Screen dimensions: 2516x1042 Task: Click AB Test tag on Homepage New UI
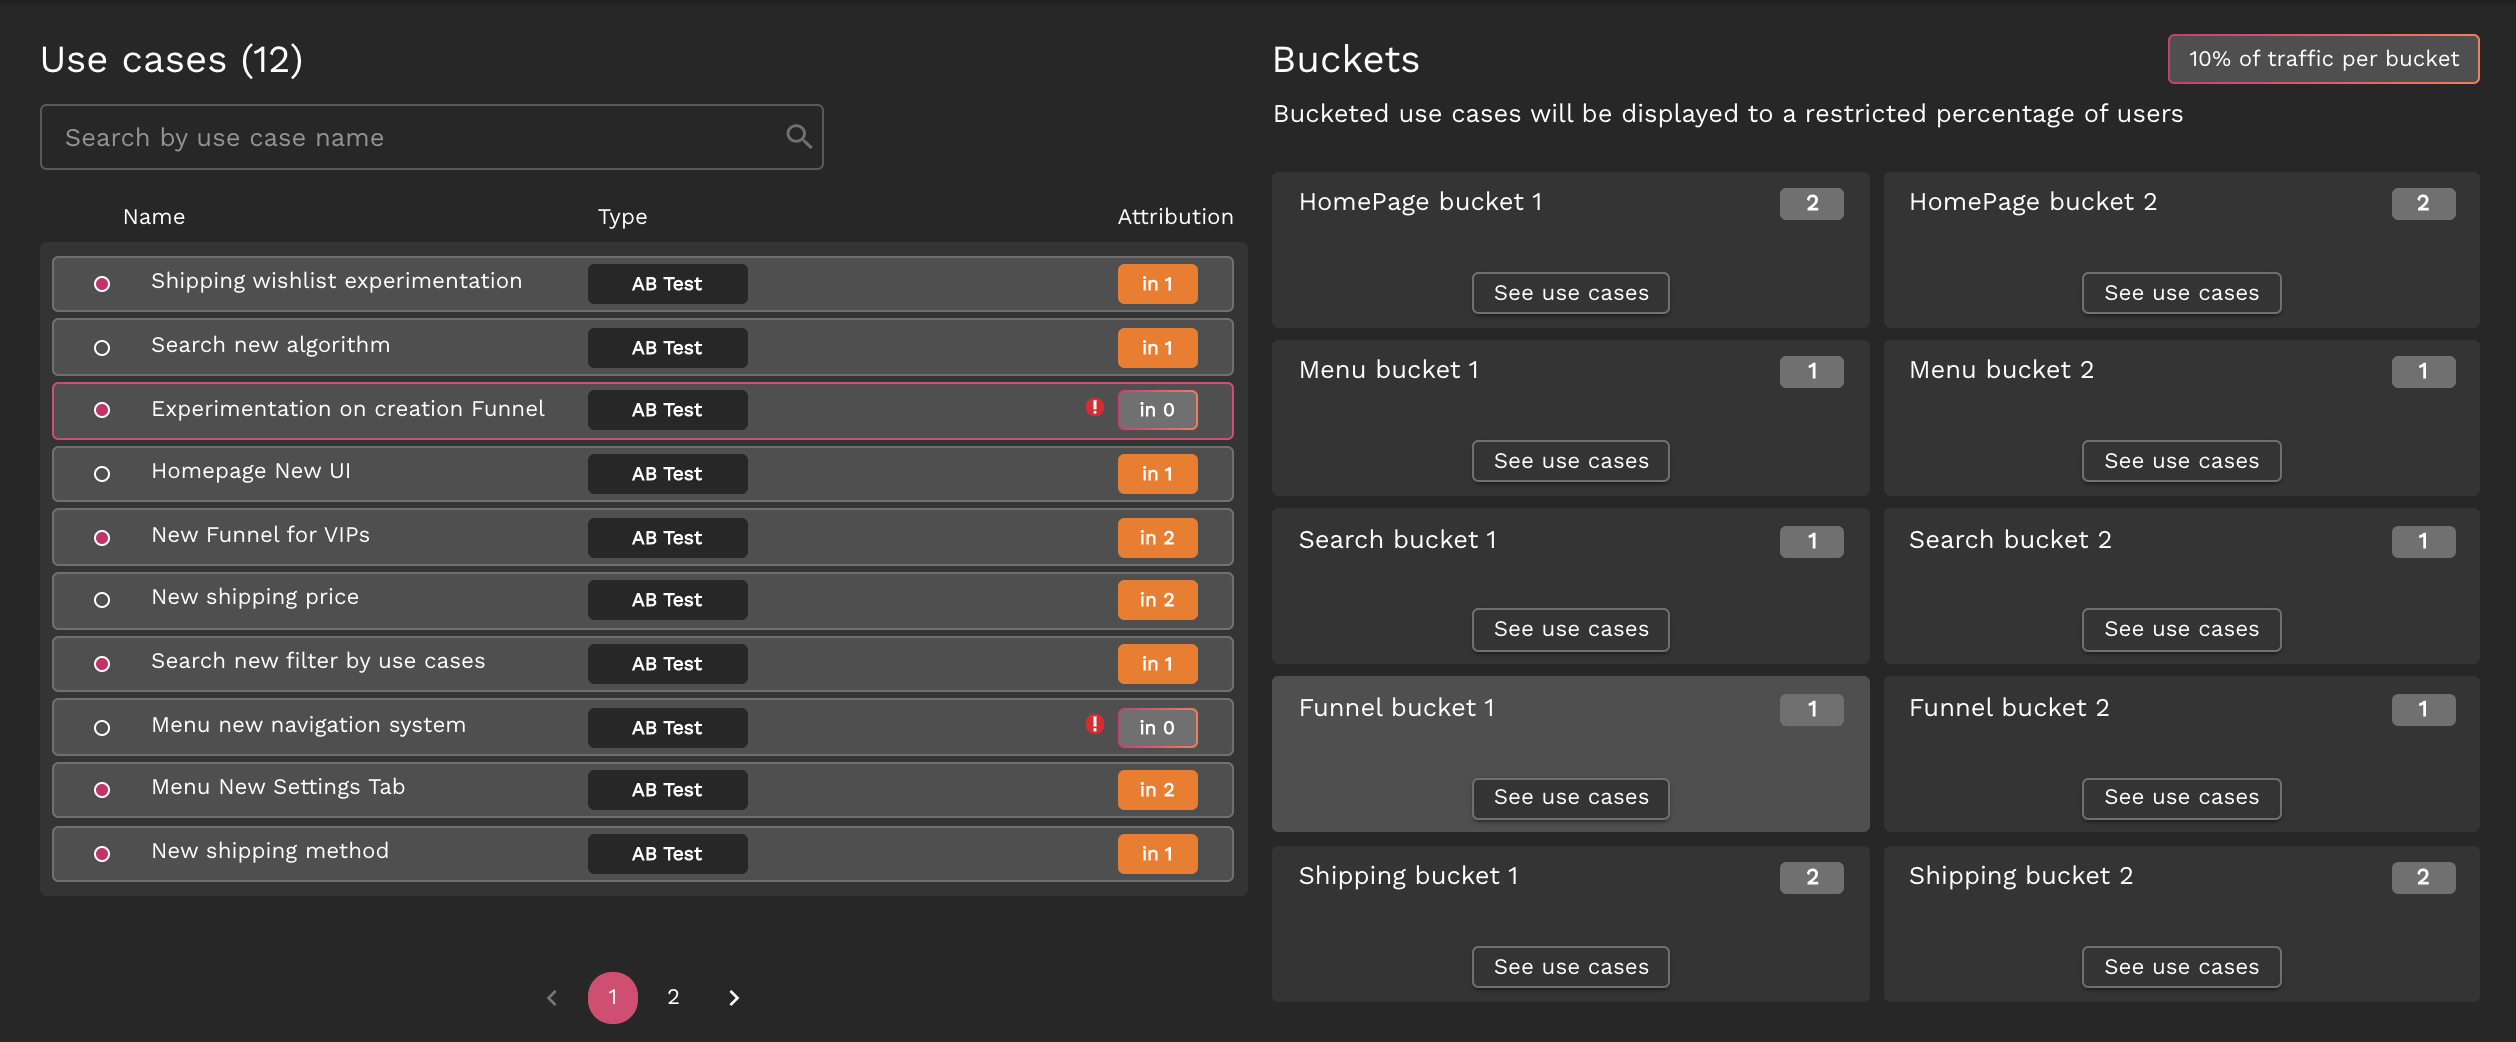tap(667, 474)
